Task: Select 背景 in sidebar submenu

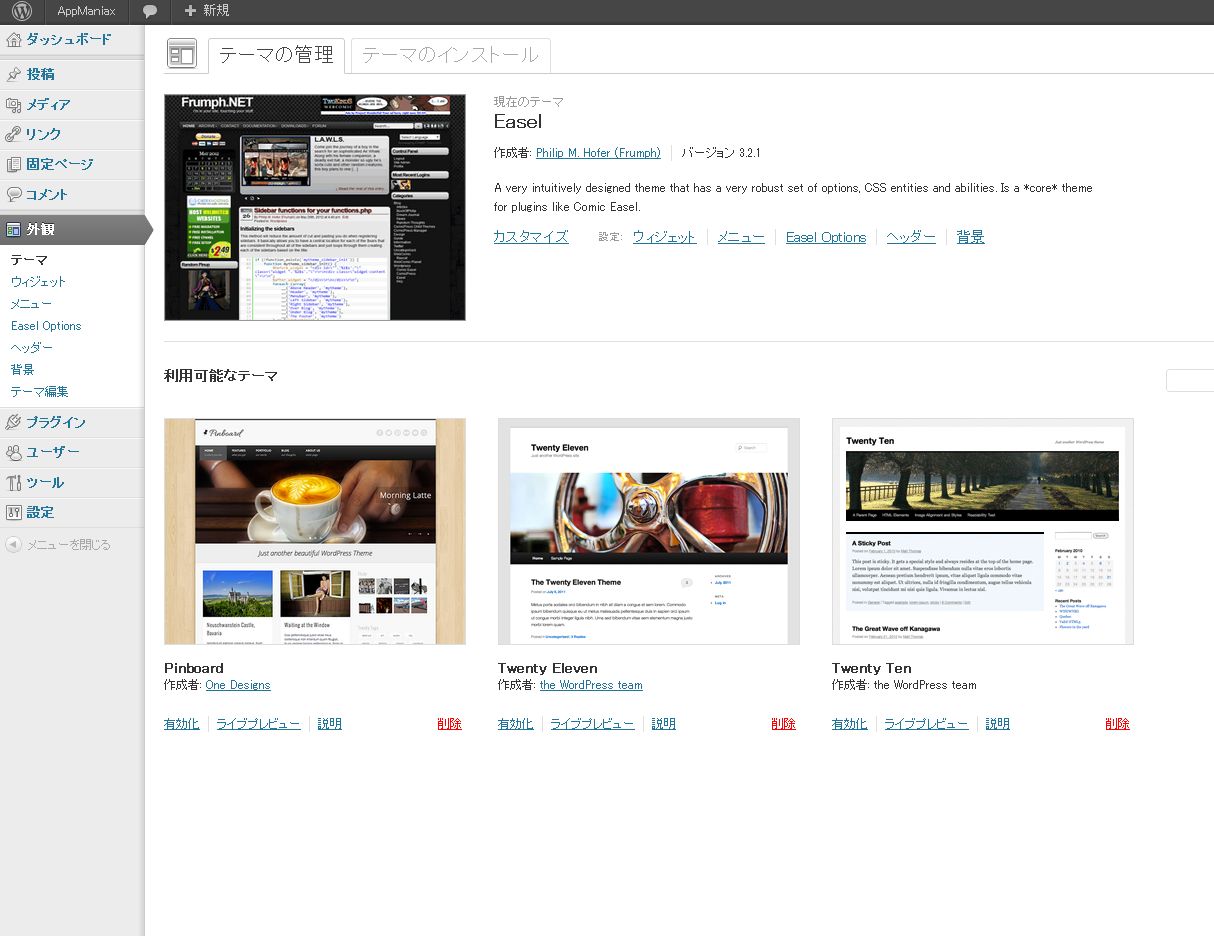Action: pyautogui.click(x=22, y=370)
